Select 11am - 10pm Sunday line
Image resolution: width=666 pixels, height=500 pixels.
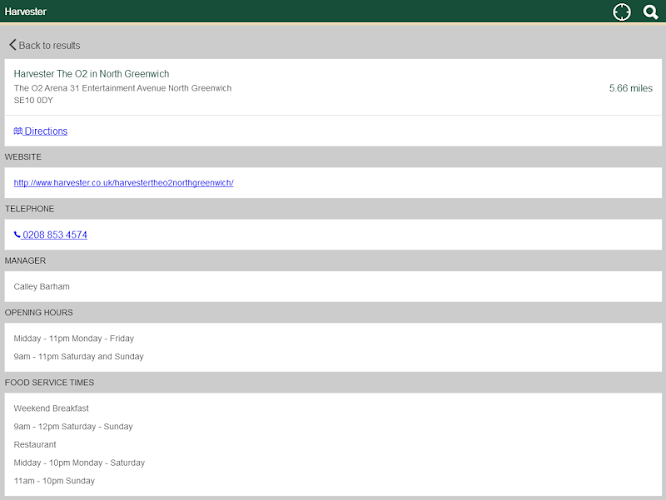pyautogui.click(x=54, y=481)
